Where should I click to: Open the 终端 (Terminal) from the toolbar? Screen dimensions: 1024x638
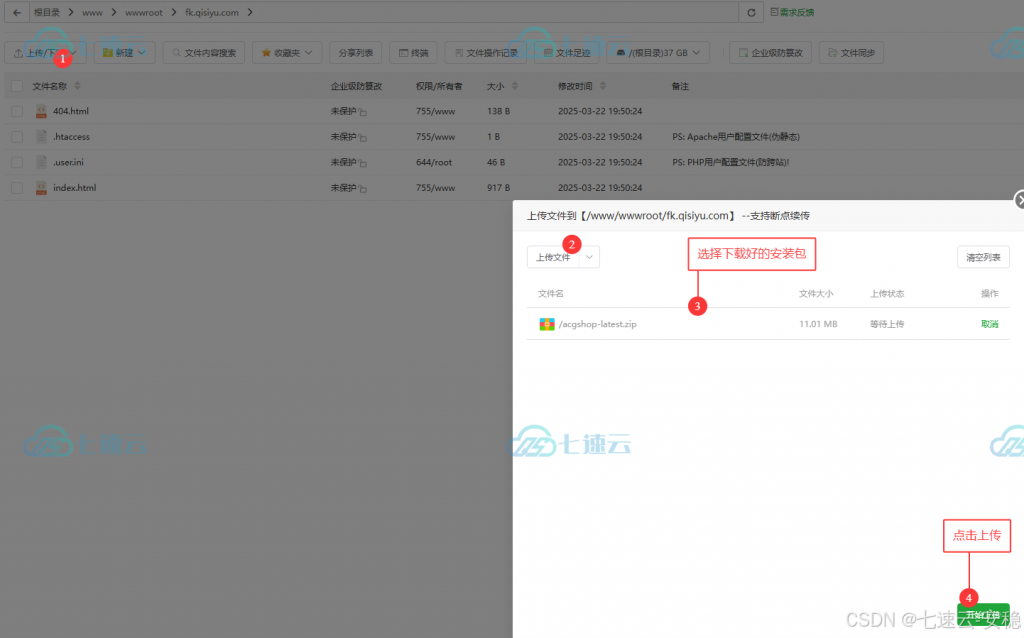tap(413, 52)
